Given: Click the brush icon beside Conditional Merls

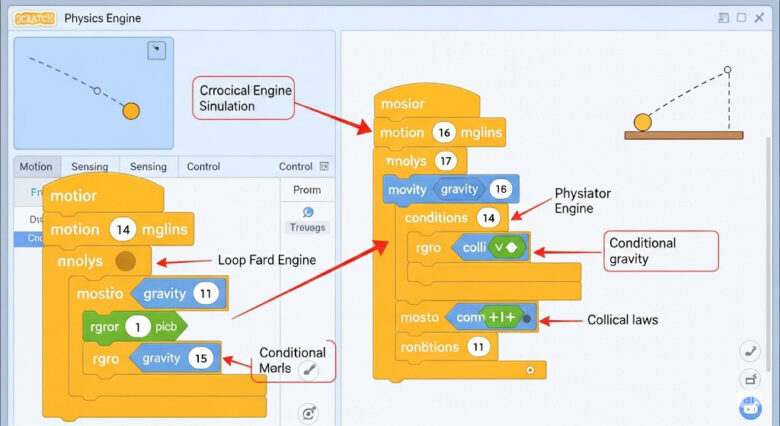Looking at the screenshot, I should pos(309,371).
